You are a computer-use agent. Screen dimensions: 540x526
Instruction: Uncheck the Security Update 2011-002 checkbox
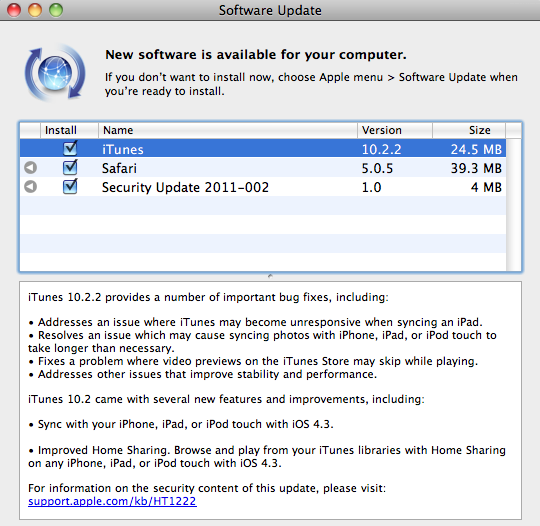coord(70,186)
